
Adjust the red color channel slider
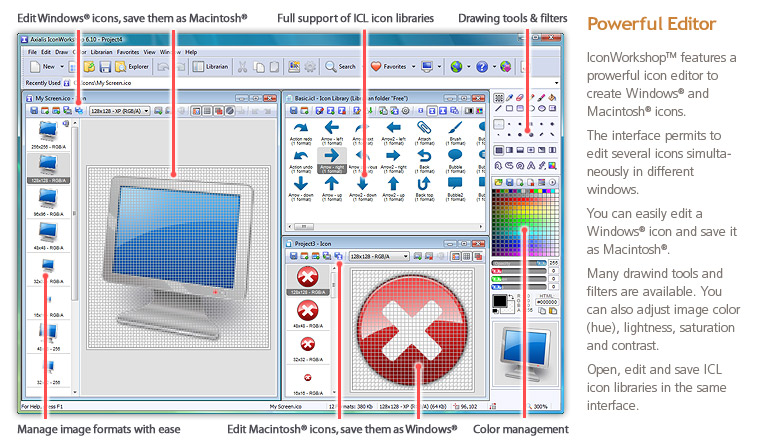click(519, 271)
